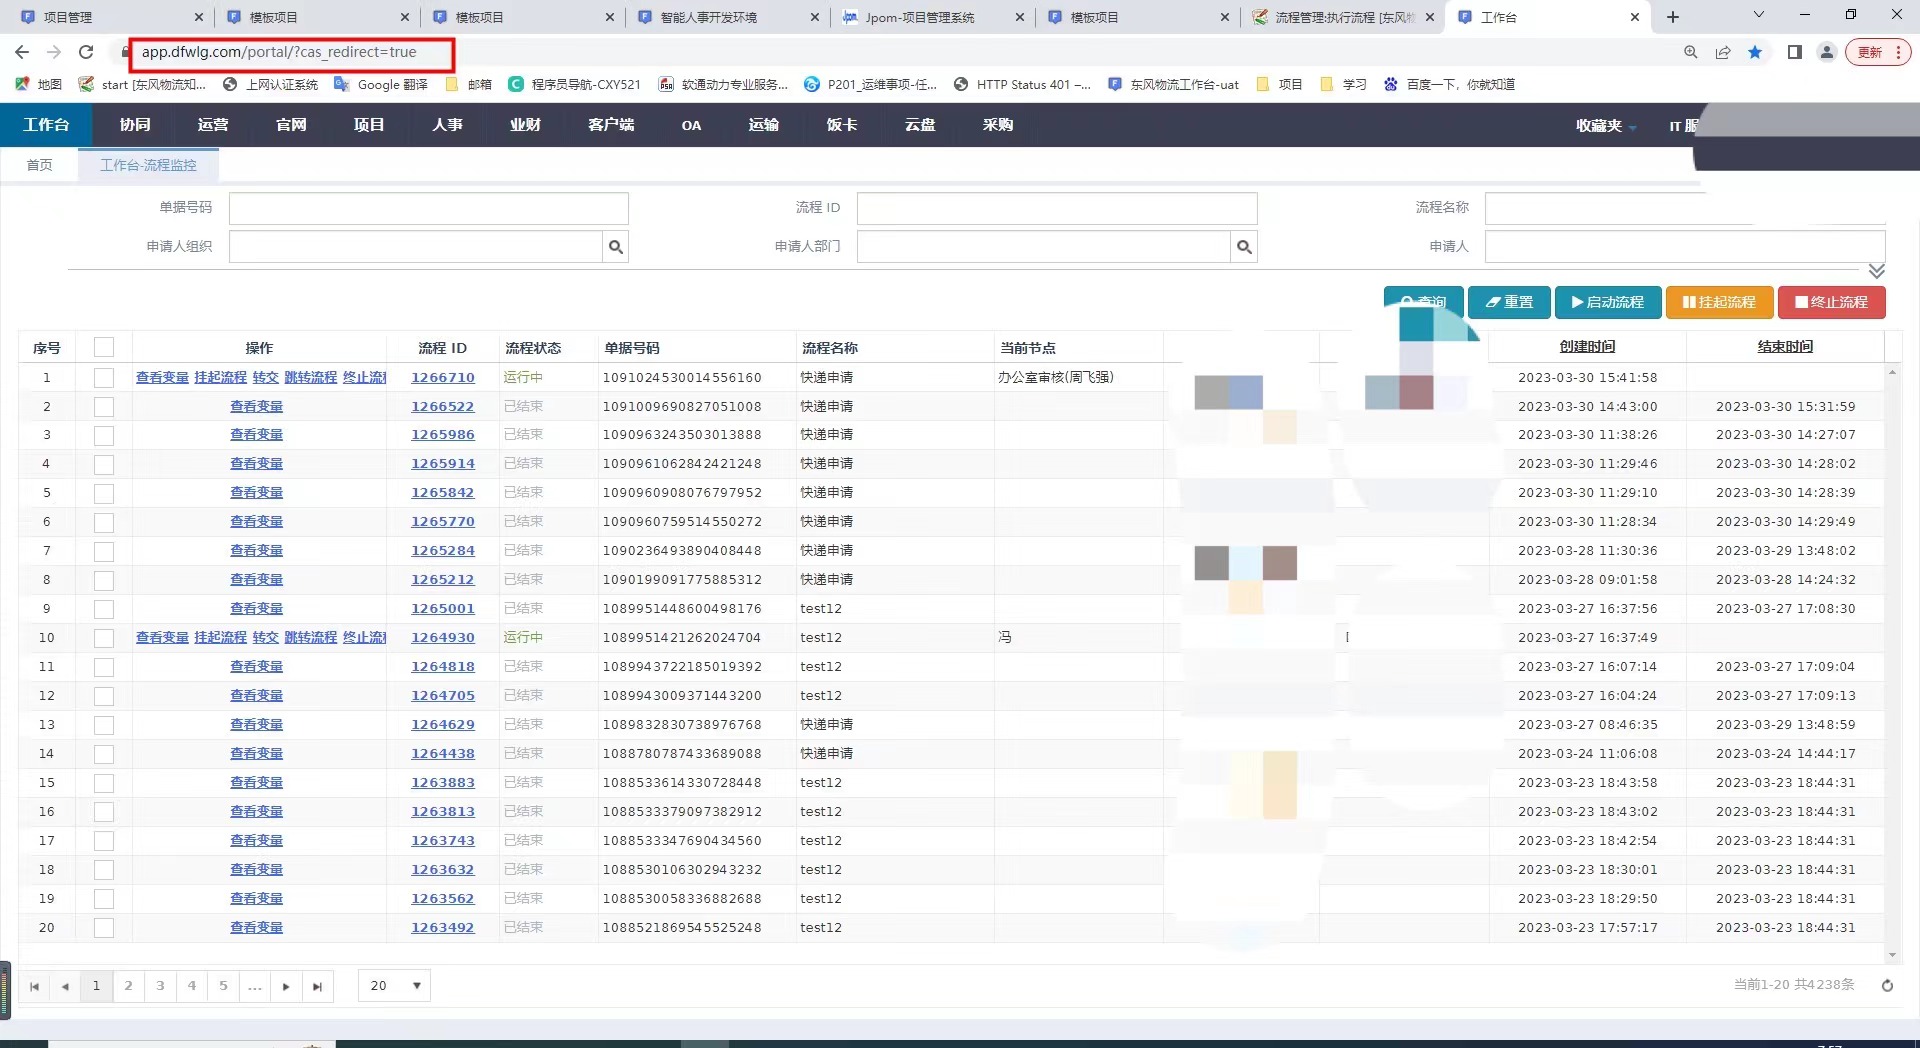Click the share page icon
Screen dimensions: 1920x1048
coord(1723,52)
